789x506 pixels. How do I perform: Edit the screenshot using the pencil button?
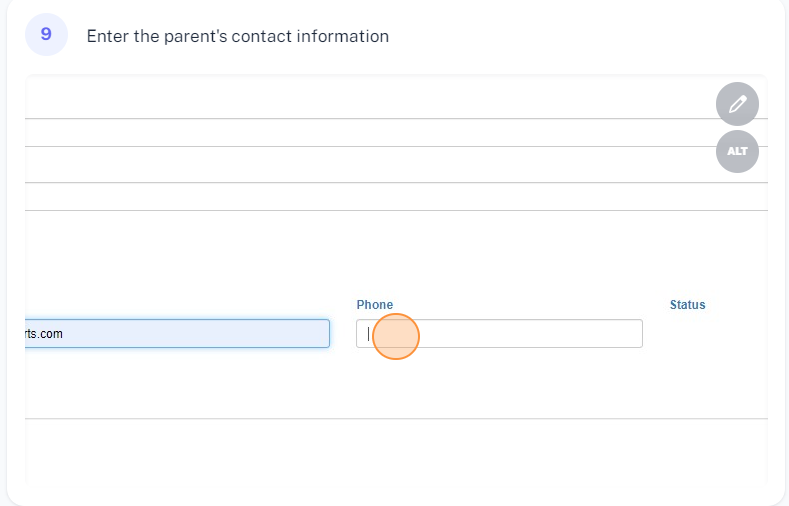737,103
